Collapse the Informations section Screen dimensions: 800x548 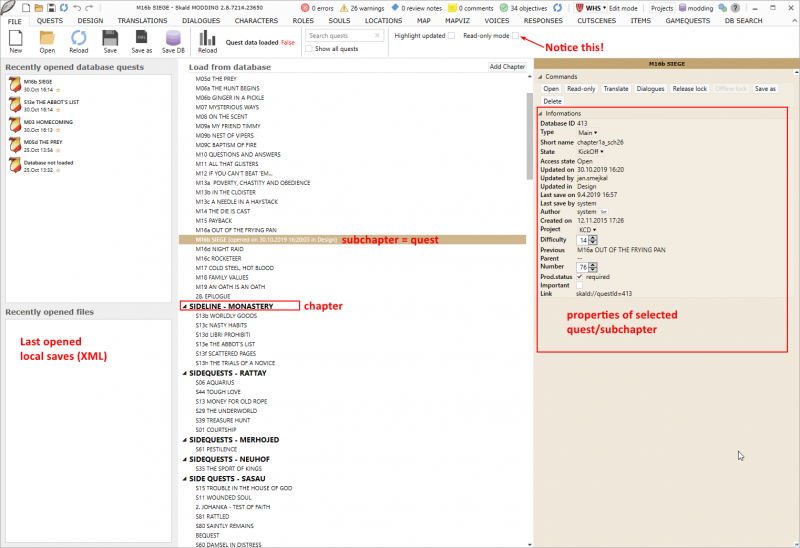[540, 114]
